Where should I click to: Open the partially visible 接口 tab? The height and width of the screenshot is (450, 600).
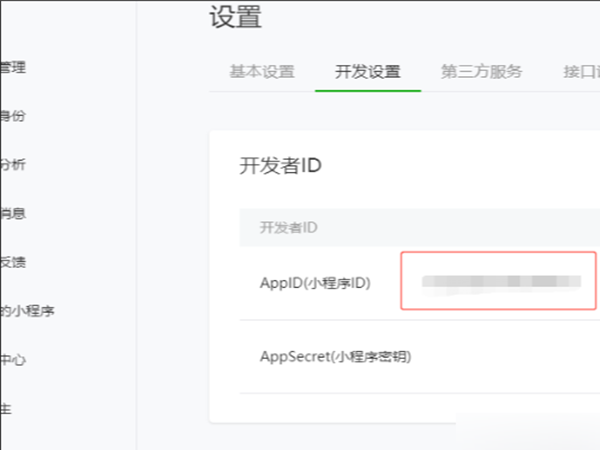[x=580, y=72]
